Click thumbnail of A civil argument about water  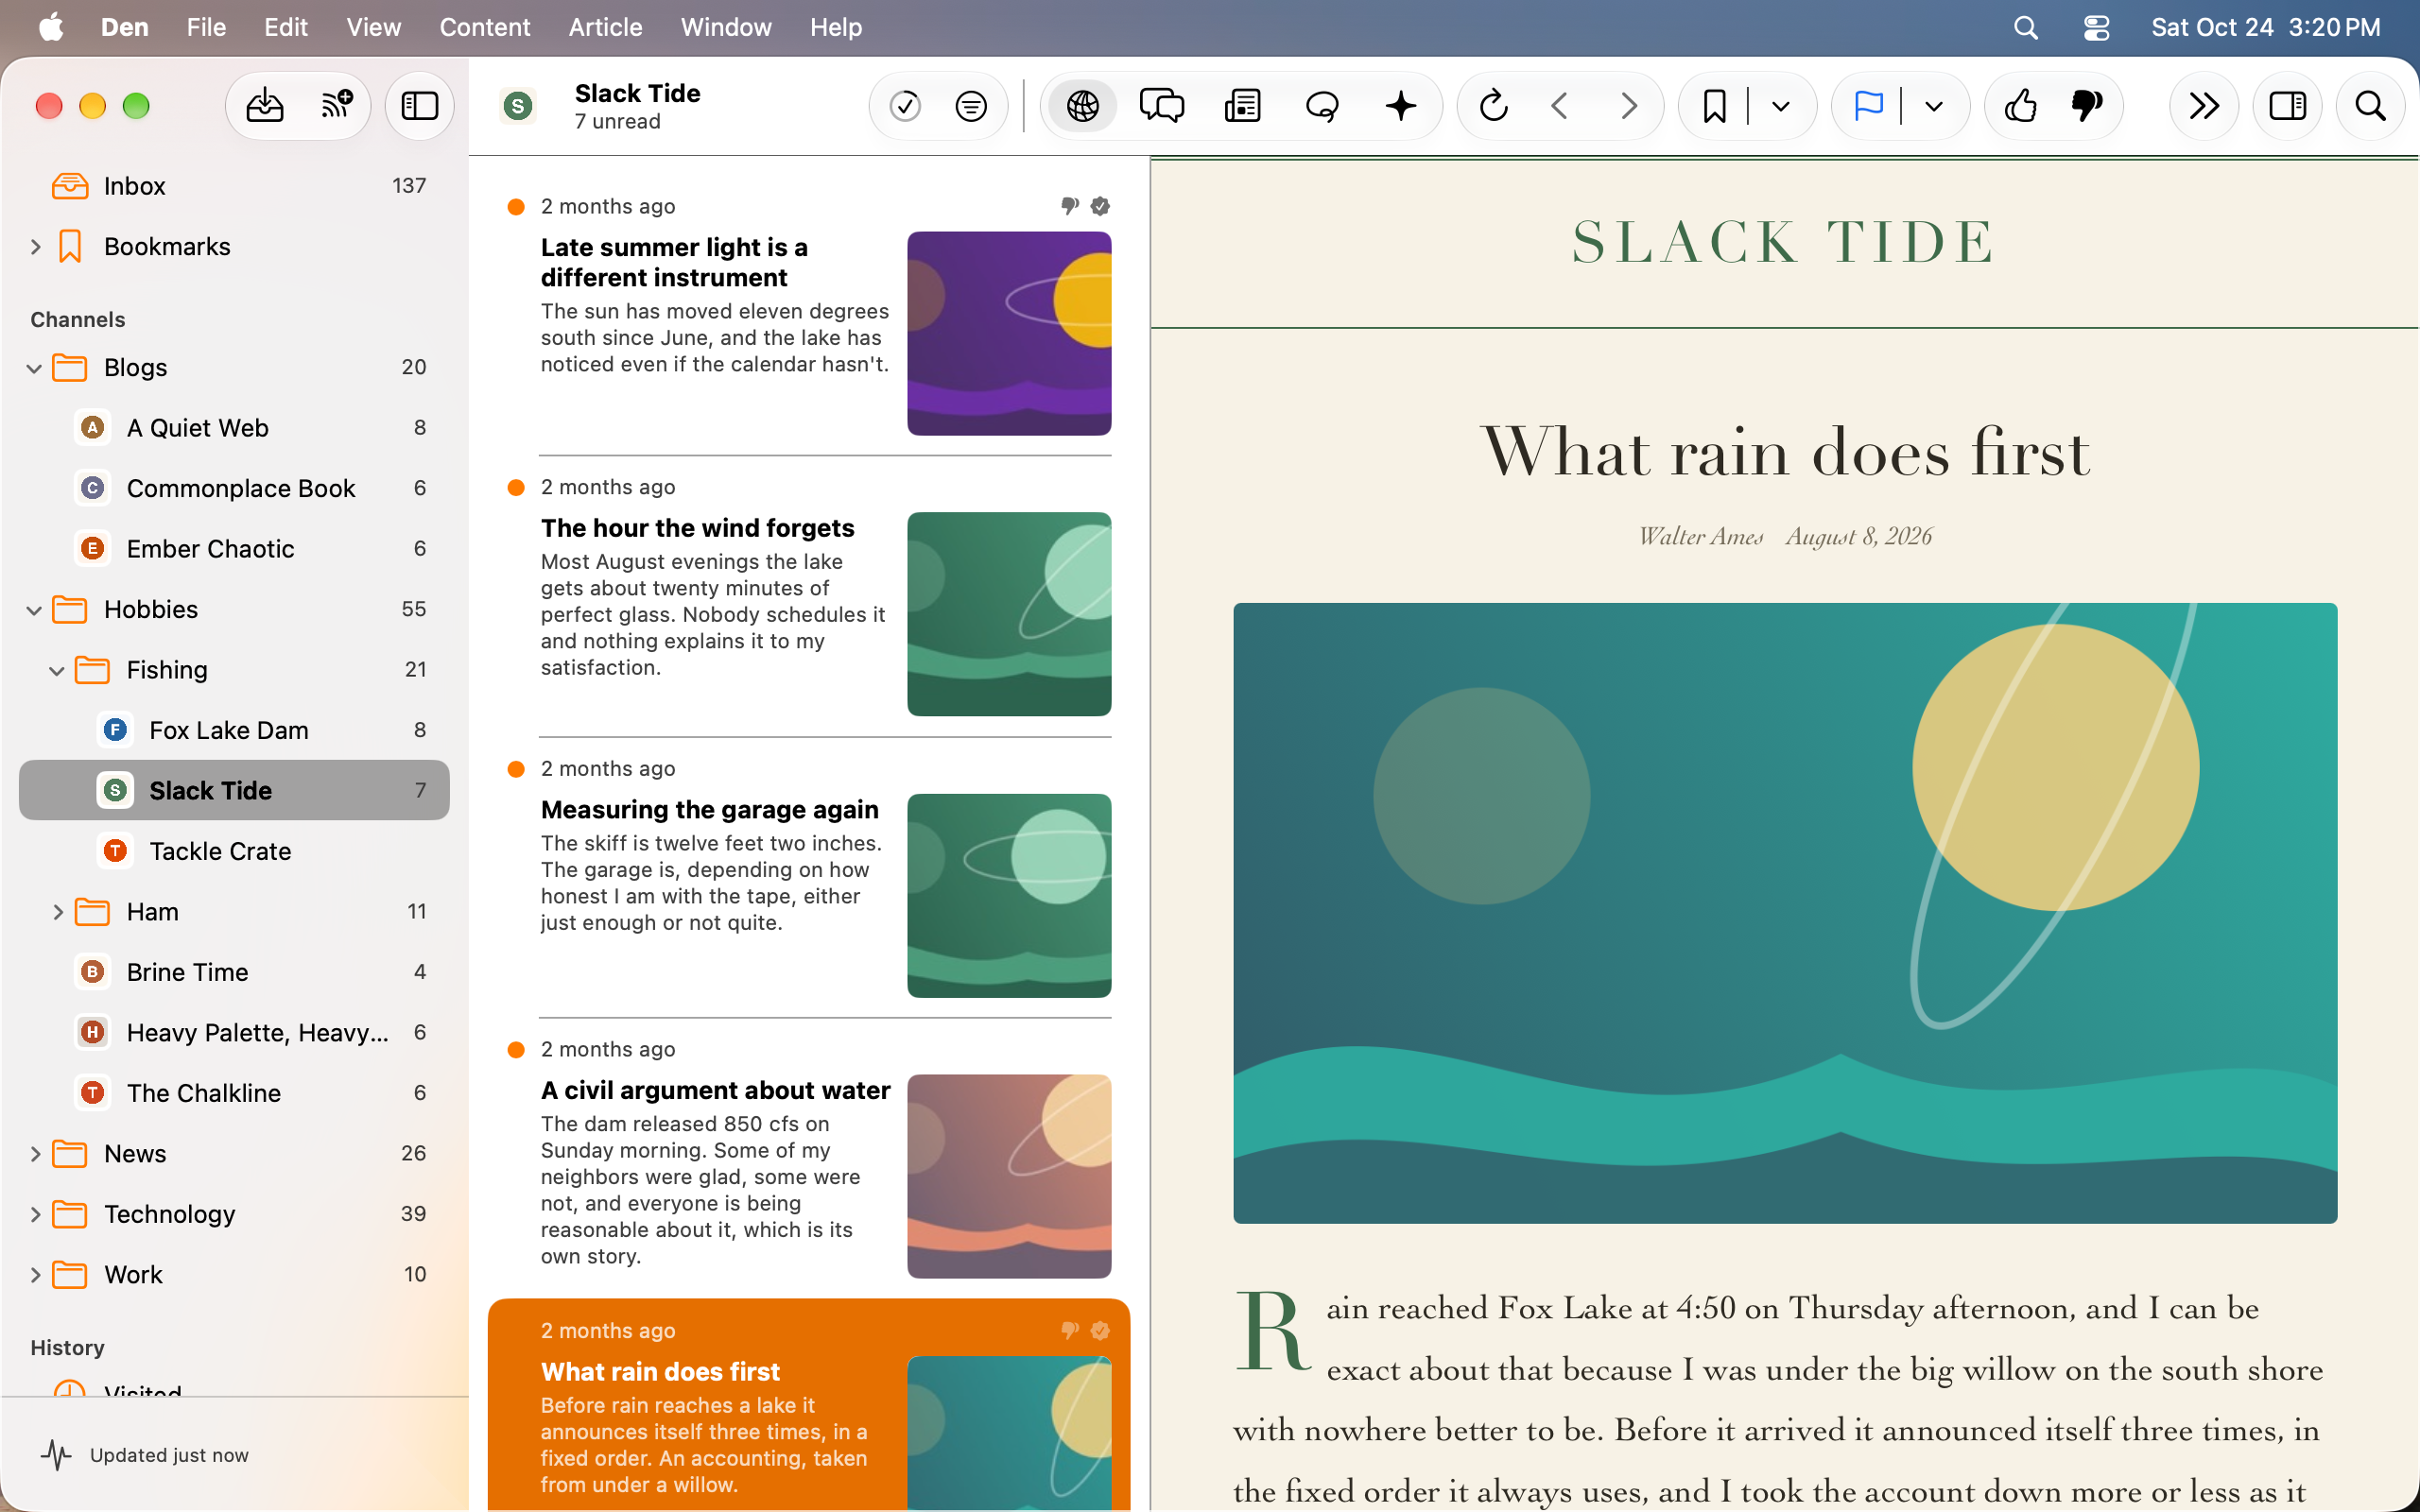1009,1176
